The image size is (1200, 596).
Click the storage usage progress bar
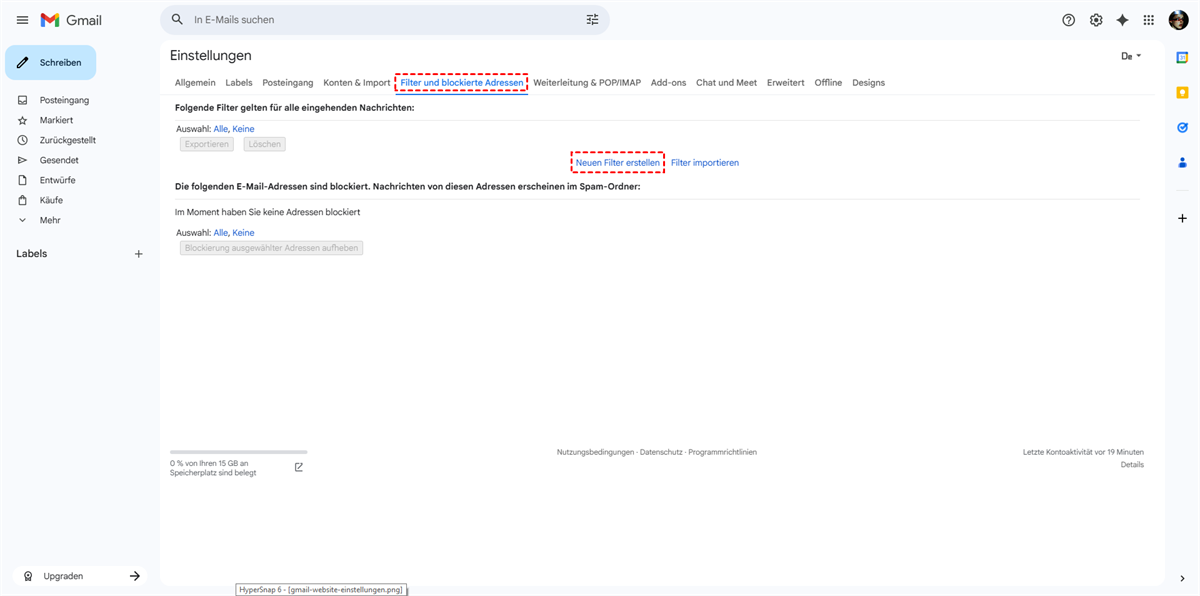(x=238, y=452)
